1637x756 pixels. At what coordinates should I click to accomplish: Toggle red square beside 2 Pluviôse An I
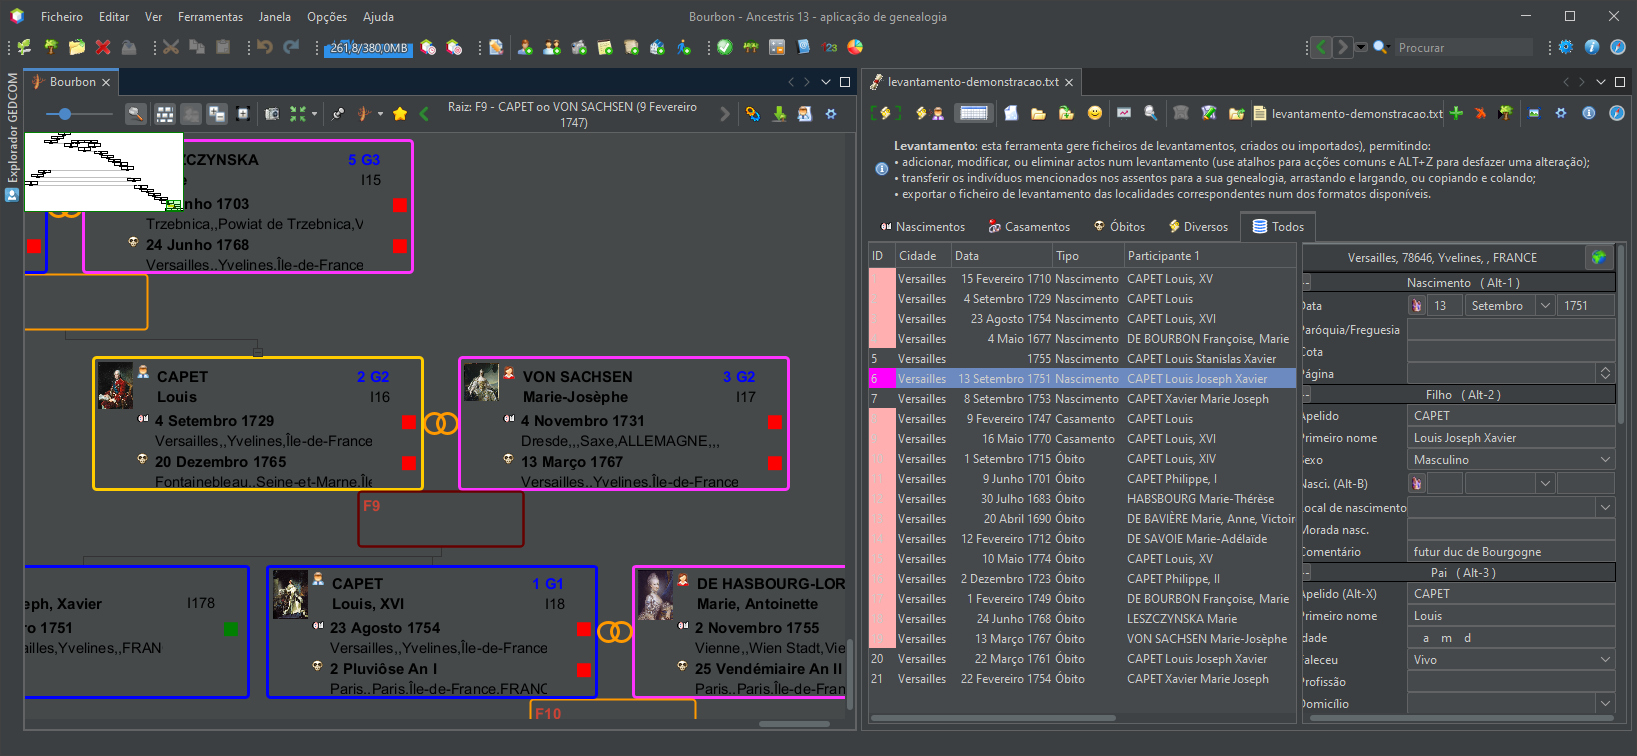point(584,670)
